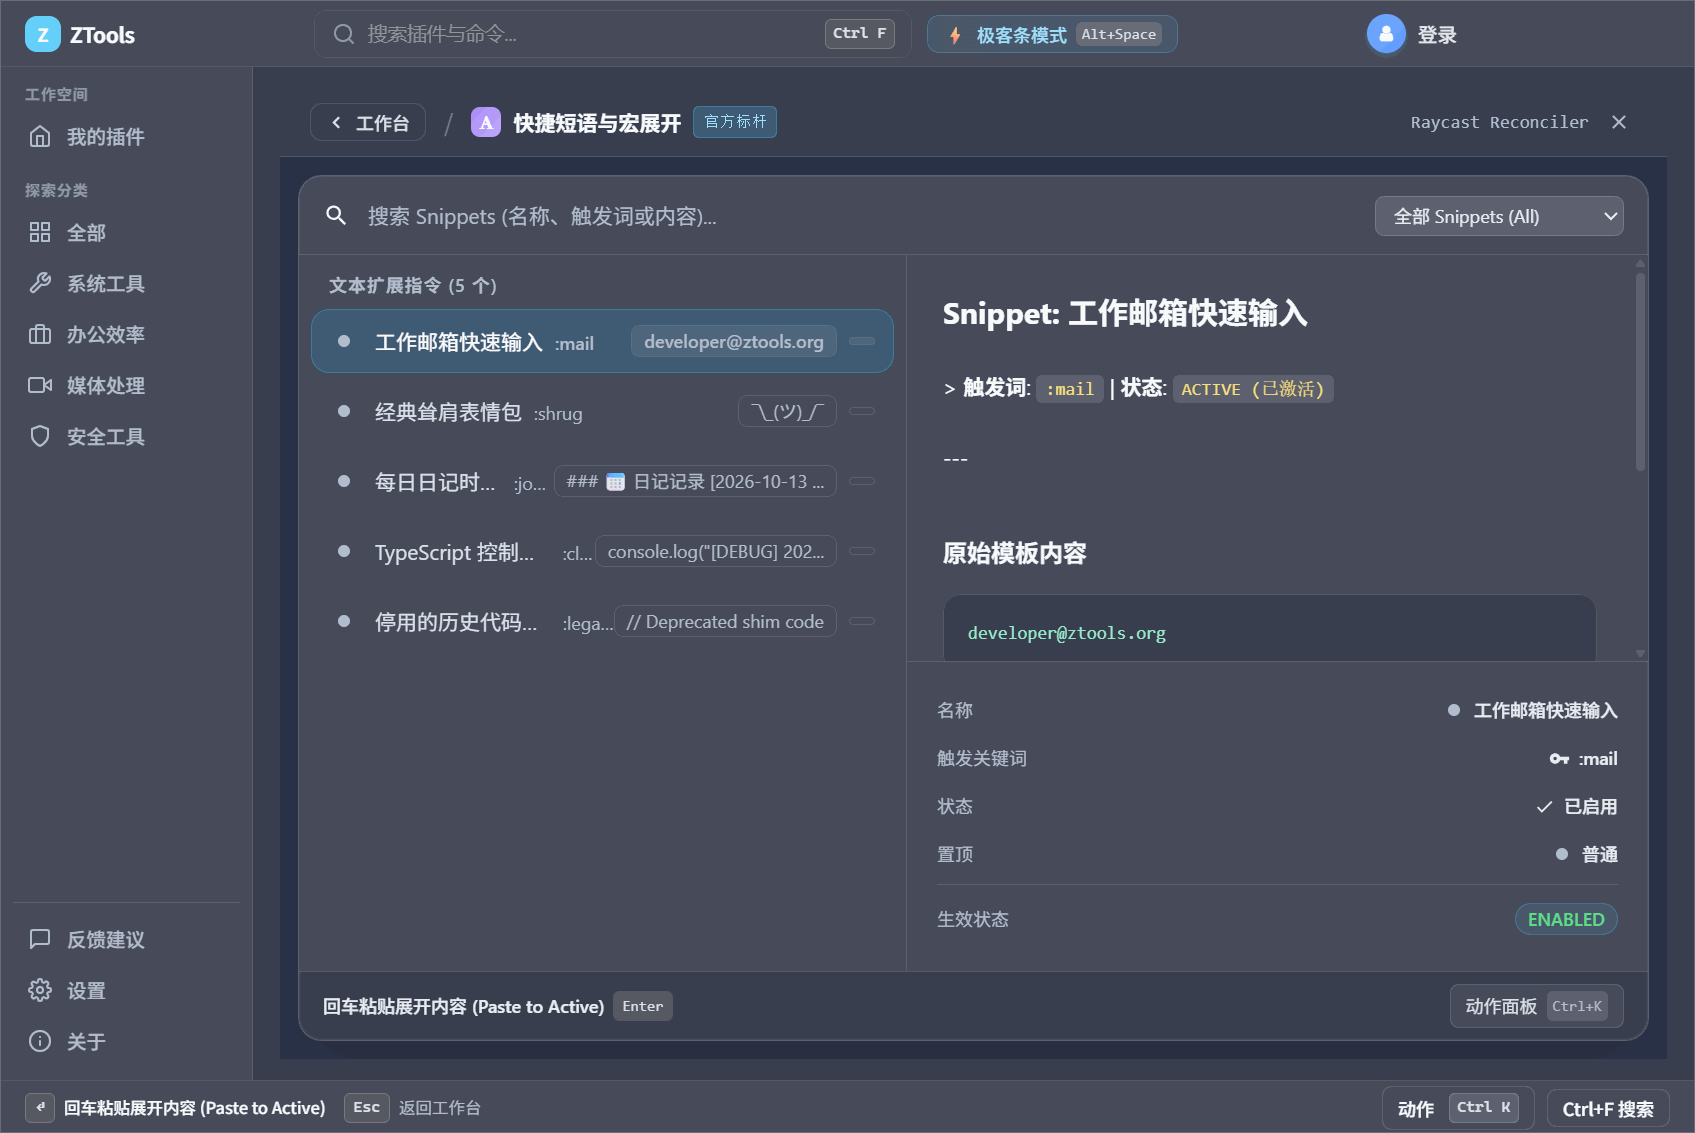Open the user avatar icon beside 登录
1695x1133 pixels.
[1386, 35]
